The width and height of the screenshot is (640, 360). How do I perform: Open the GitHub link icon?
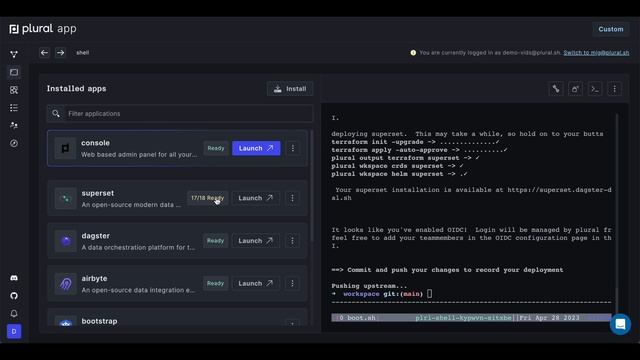[14, 296]
